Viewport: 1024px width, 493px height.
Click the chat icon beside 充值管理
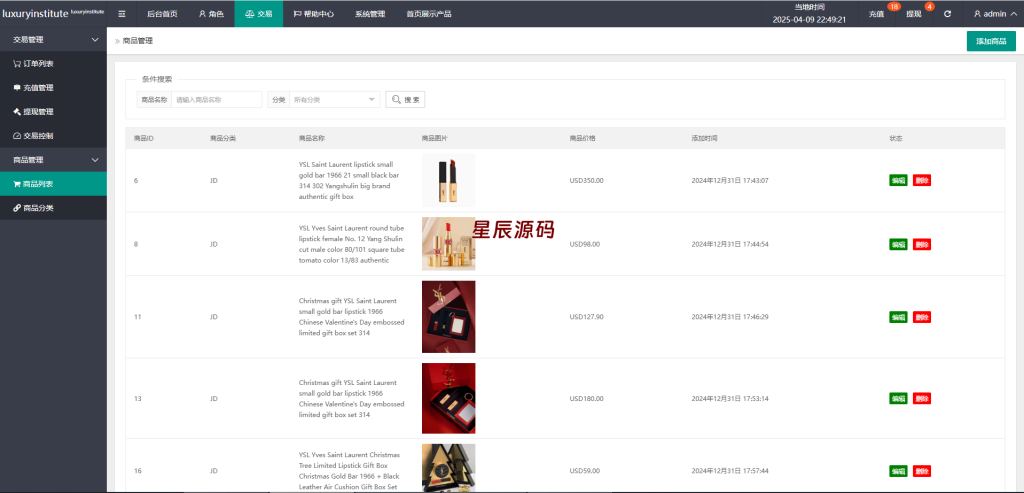[17, 87]
